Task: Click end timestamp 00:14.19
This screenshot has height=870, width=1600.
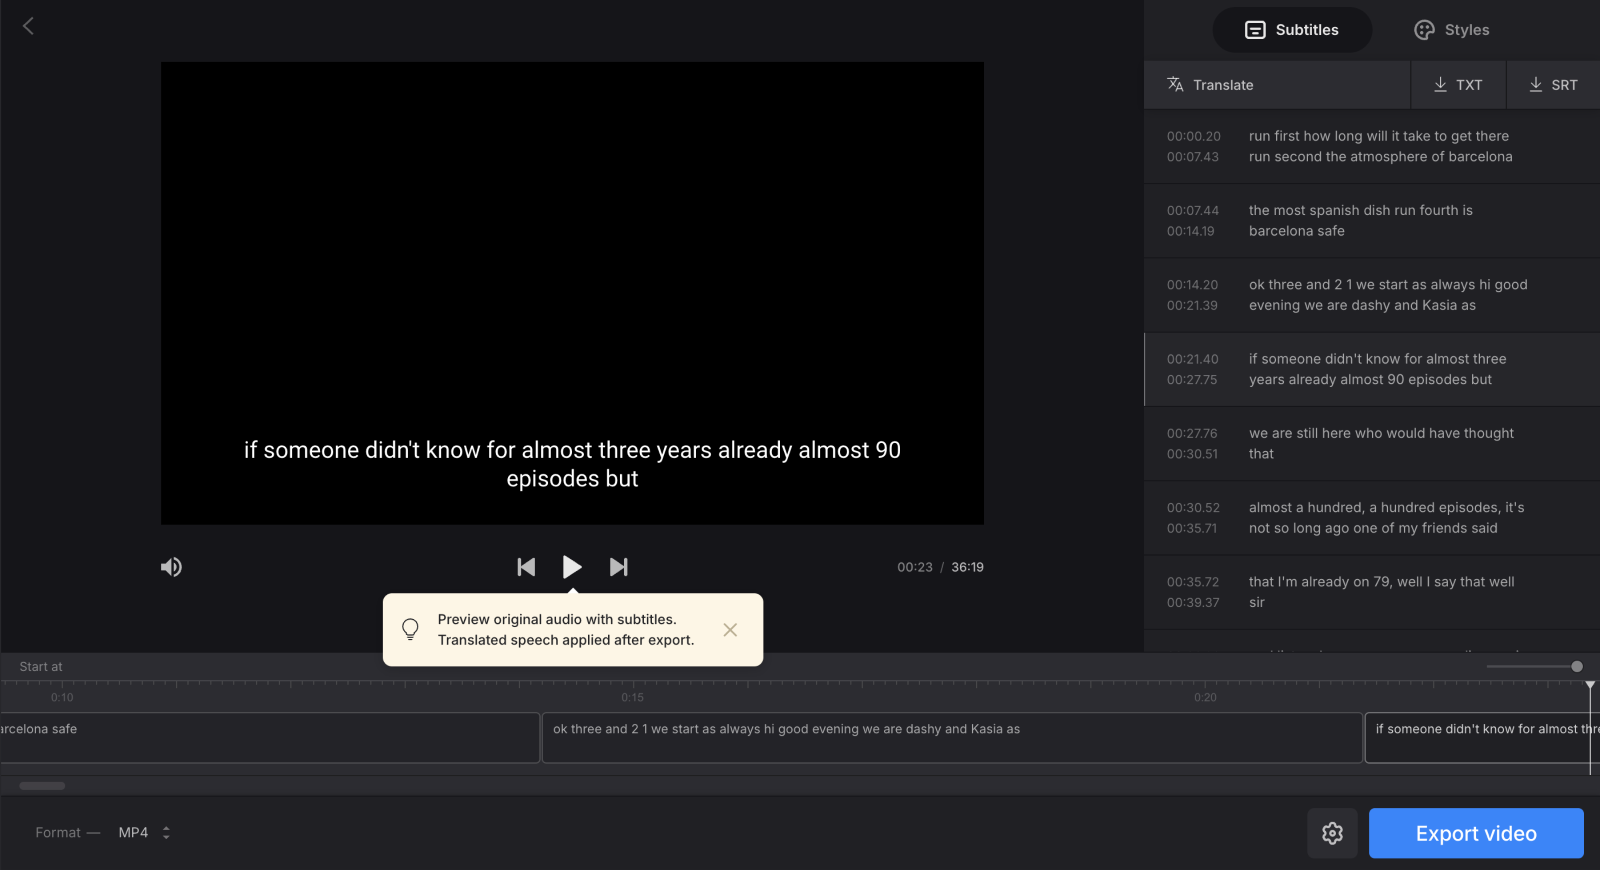Action: pyautogui.click(x=1190, y=231)
